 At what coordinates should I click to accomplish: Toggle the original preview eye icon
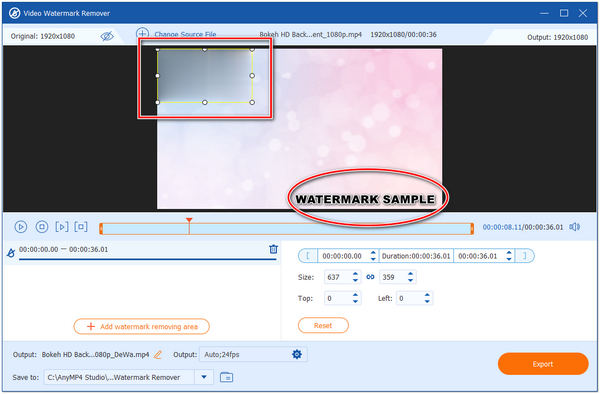point(107,36)
